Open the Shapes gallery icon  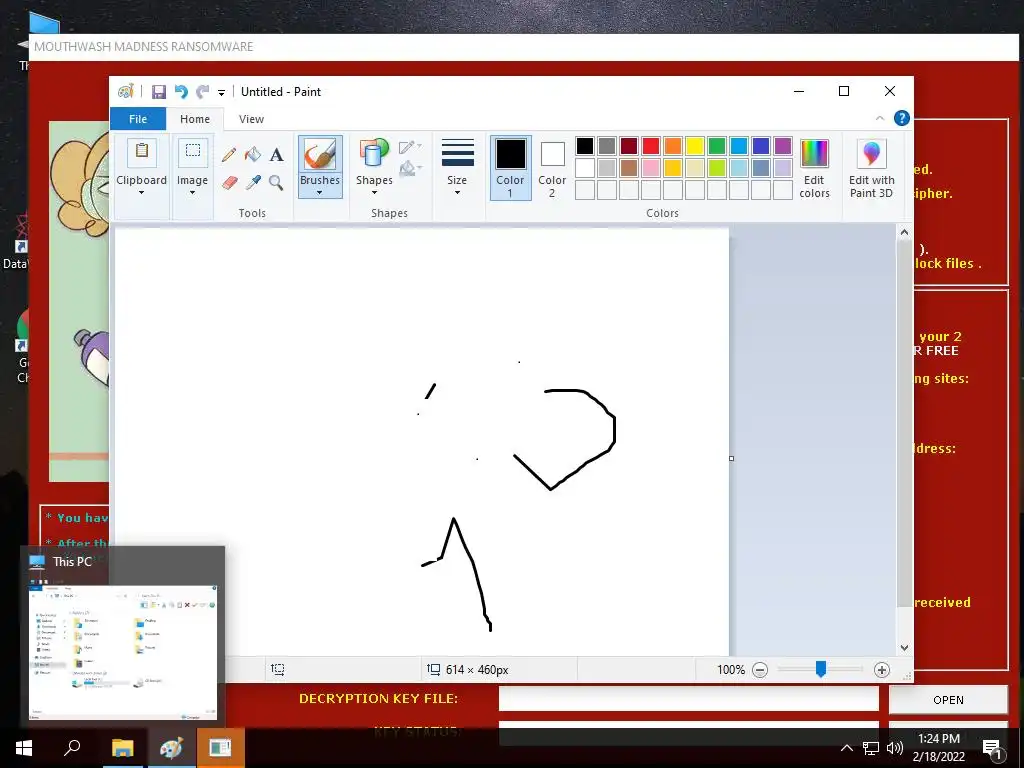374,155
